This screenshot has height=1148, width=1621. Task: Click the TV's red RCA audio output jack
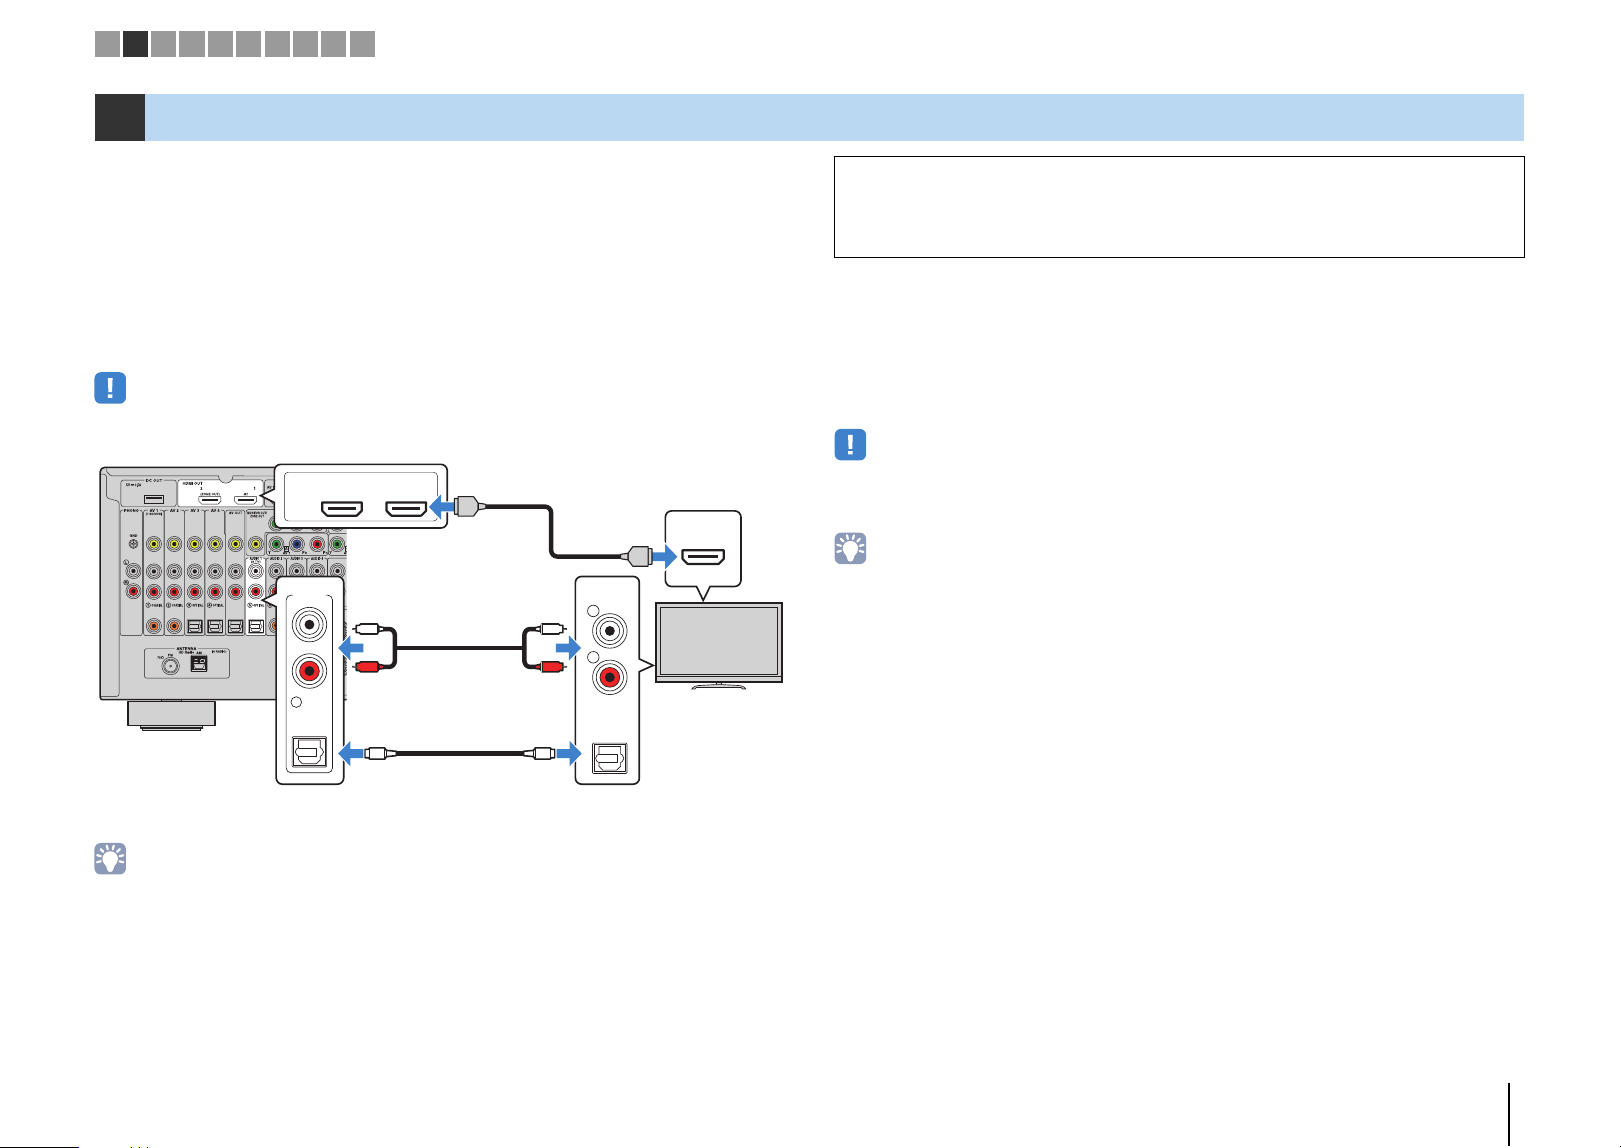point(608,677)
